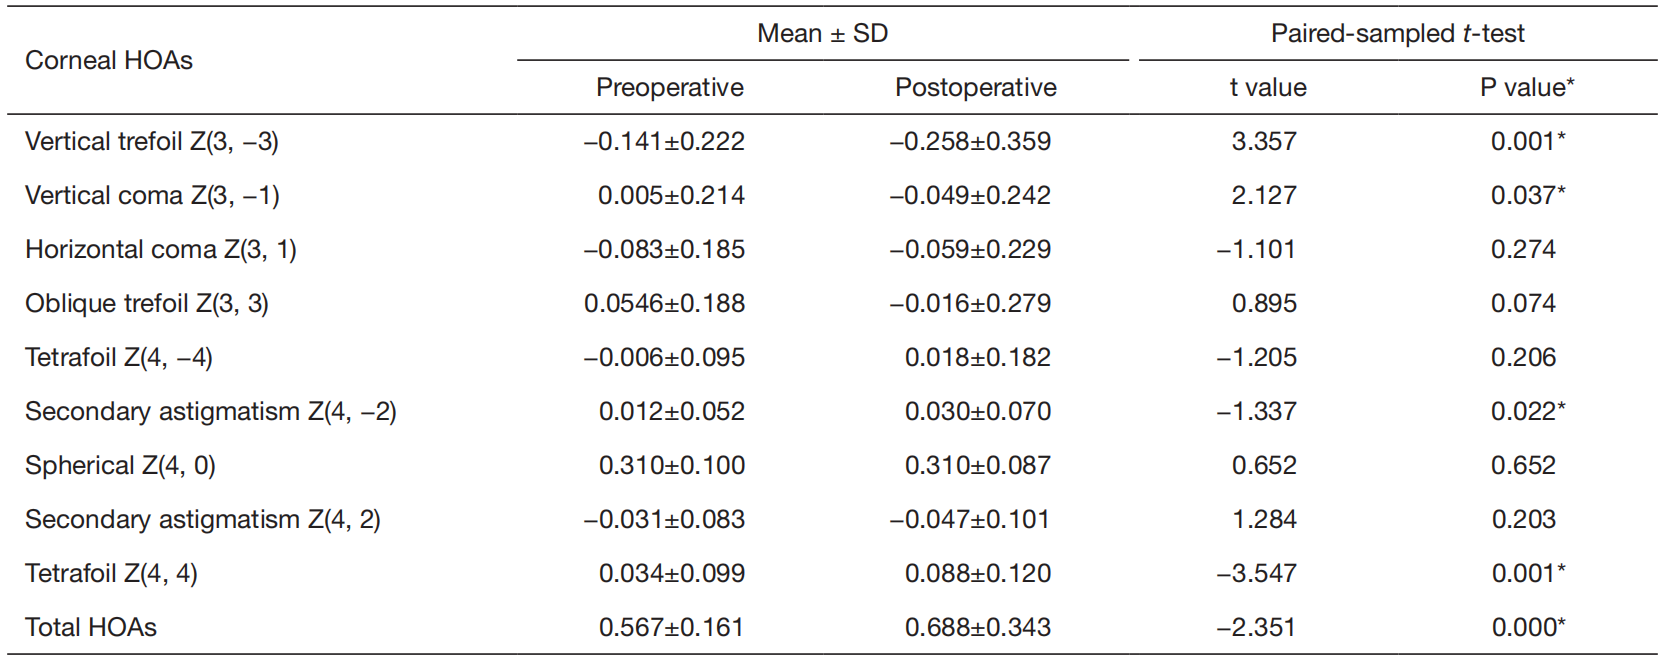Click the "Corneal HOAs" column header

coord(109,61)
